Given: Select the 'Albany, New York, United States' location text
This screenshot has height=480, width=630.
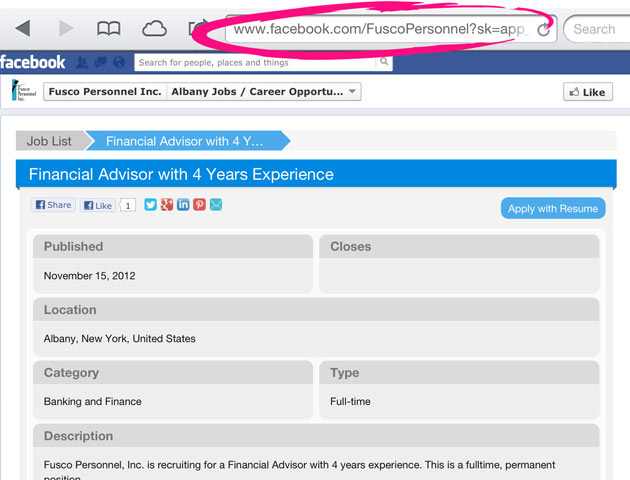Looking at the screenshot, I should coord(120,339).
